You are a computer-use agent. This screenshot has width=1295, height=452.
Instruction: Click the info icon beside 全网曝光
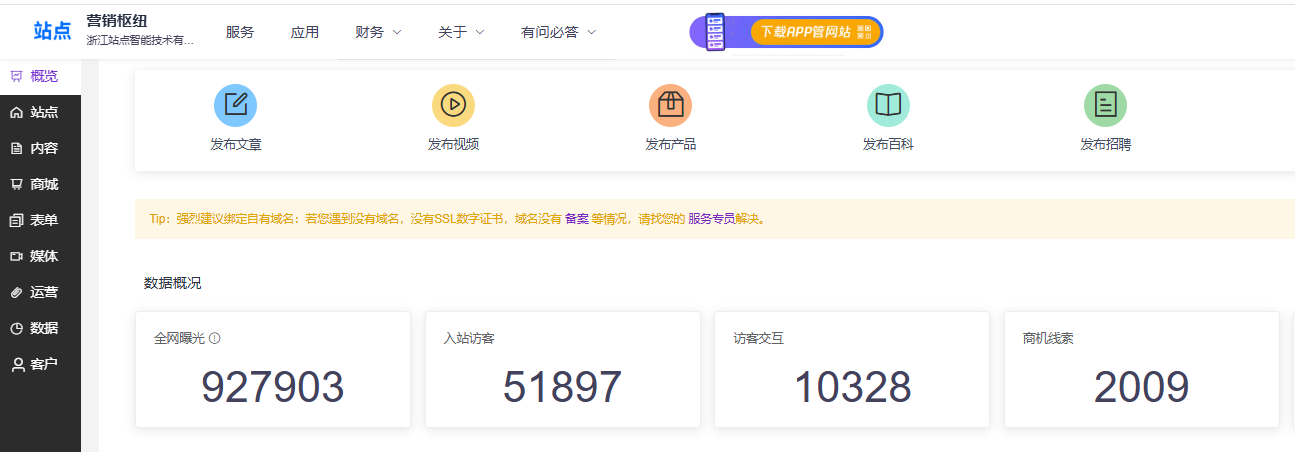pyautogui.click(x=215, y=338)
